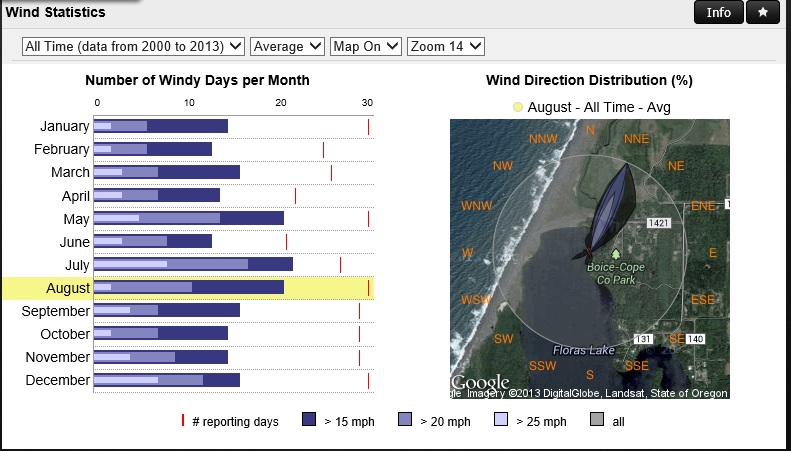Toggle the > 15 mph legend box
The image size is (791, 451).
309,421
